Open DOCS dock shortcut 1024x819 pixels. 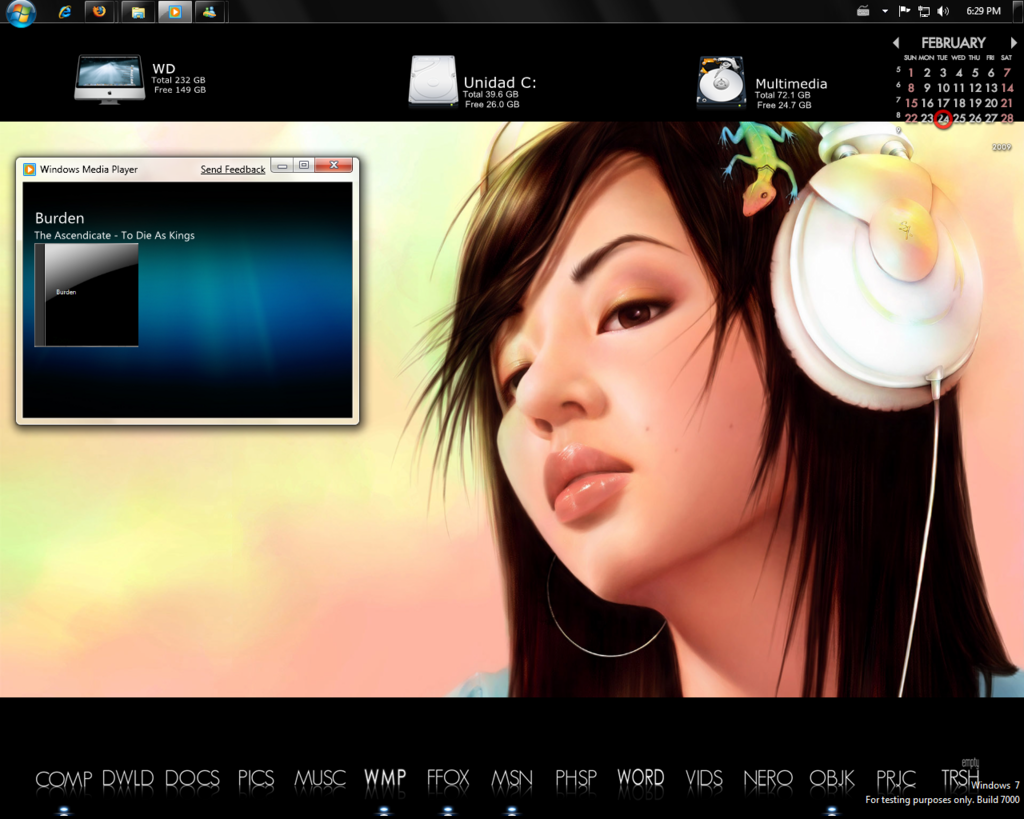[x=192, y=779]
